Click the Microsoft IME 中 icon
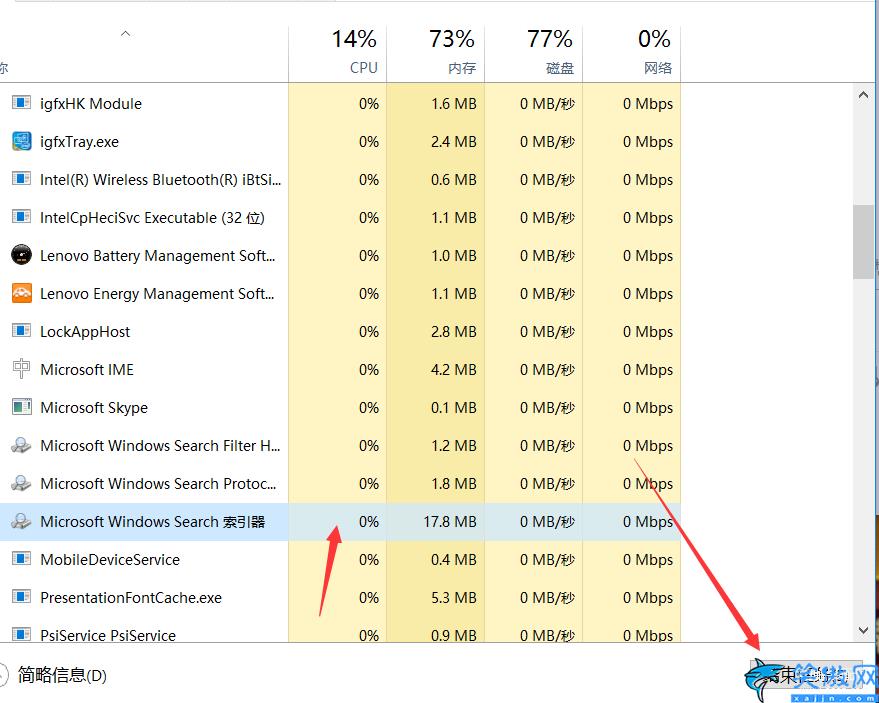879x703 pixels. (x=21, y=369)
